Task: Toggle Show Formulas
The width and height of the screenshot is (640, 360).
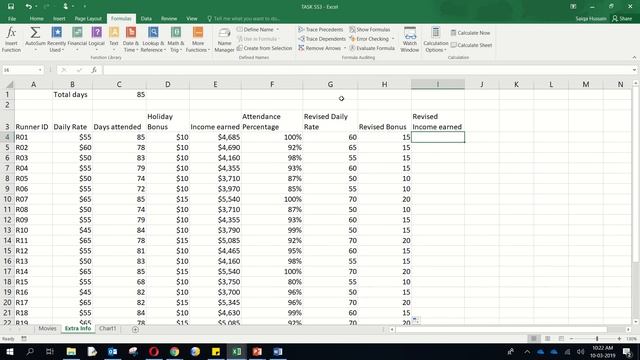Action: 369,29
